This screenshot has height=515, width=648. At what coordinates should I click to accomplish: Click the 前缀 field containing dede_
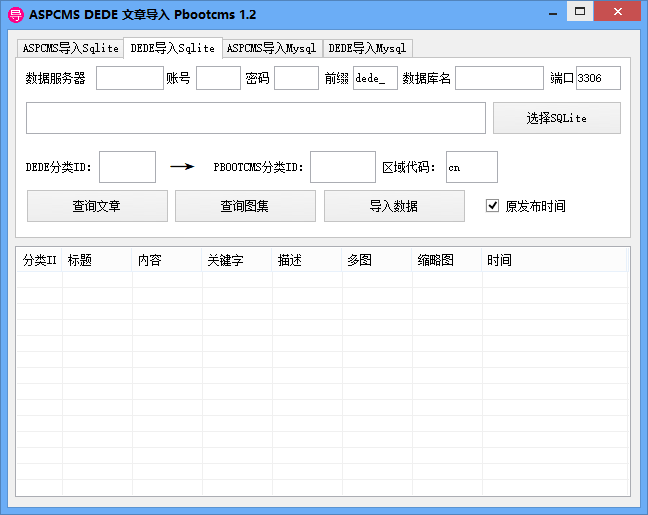click(375, 78)
